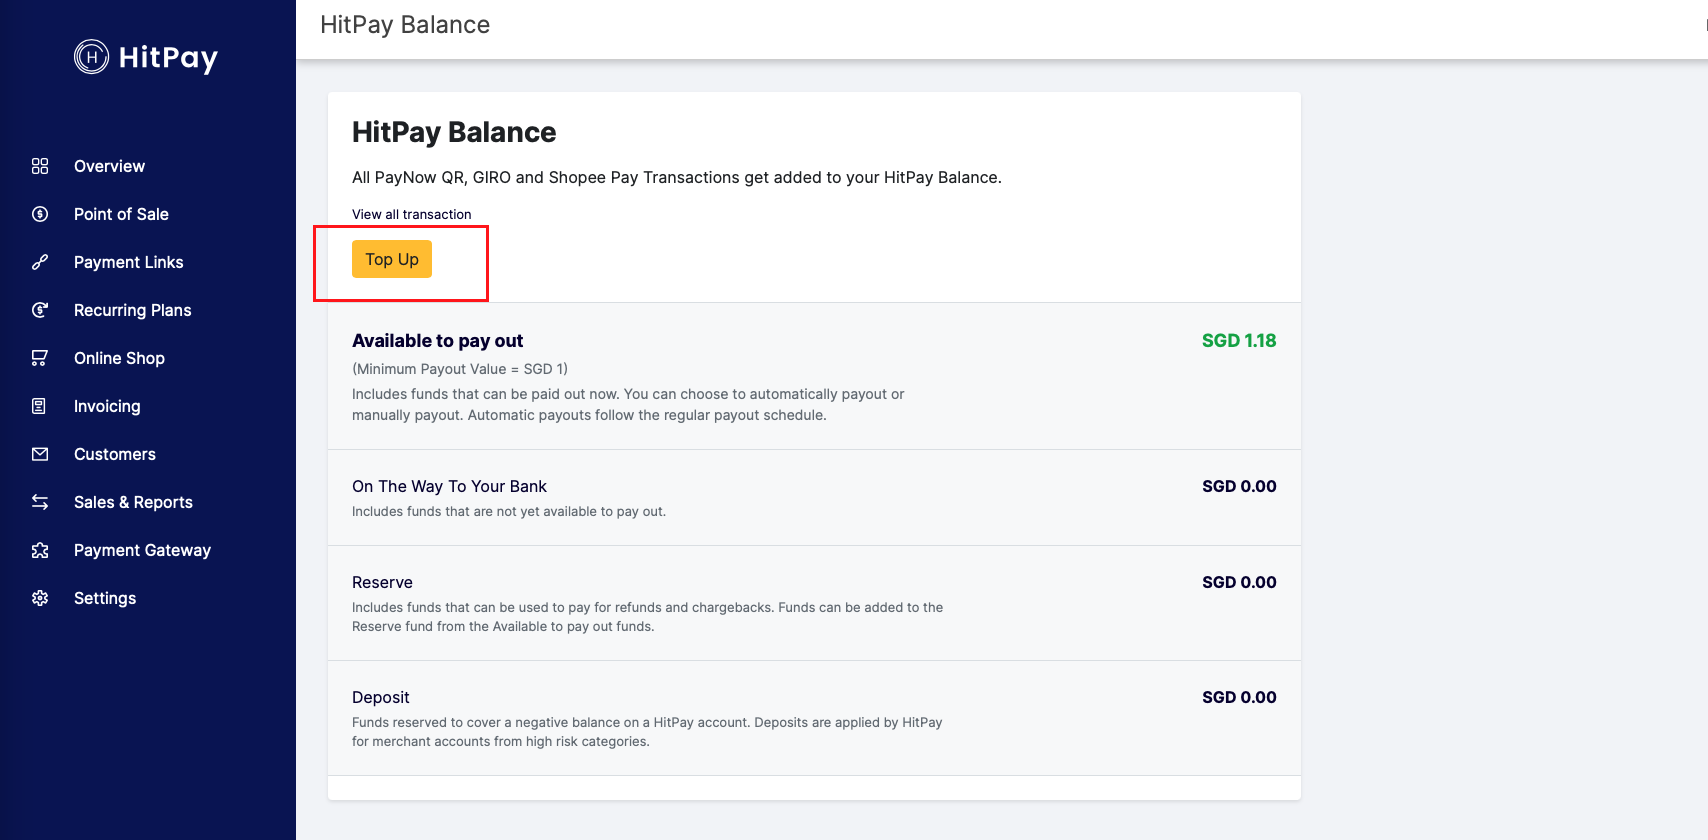View Sales & Reports

133,502
